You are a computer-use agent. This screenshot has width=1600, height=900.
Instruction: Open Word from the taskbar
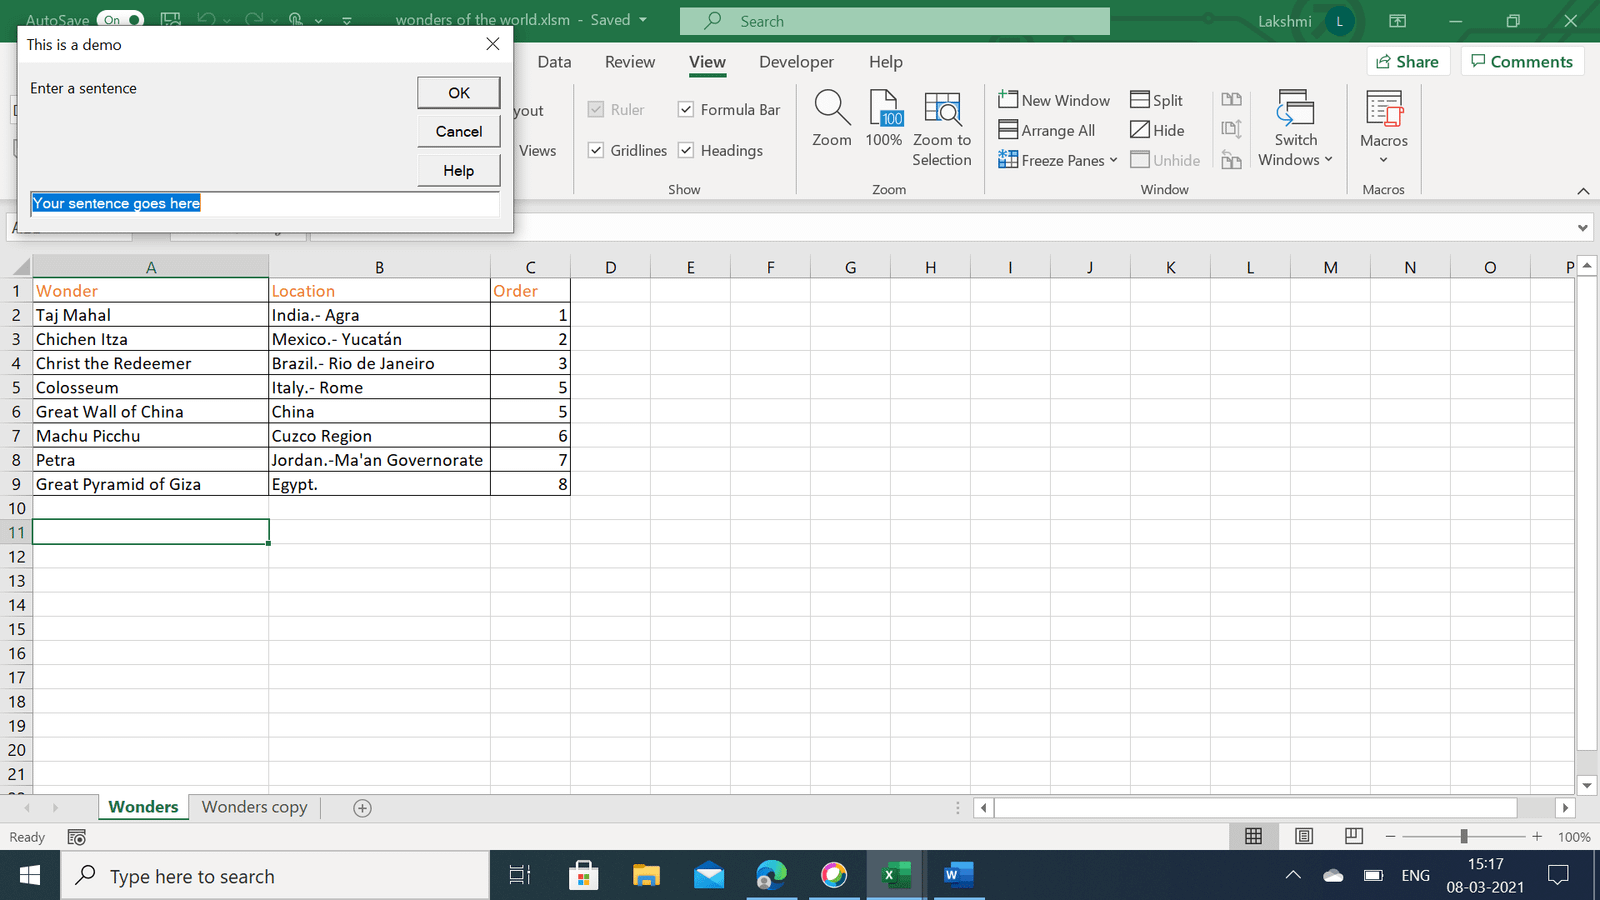[958, 876]
